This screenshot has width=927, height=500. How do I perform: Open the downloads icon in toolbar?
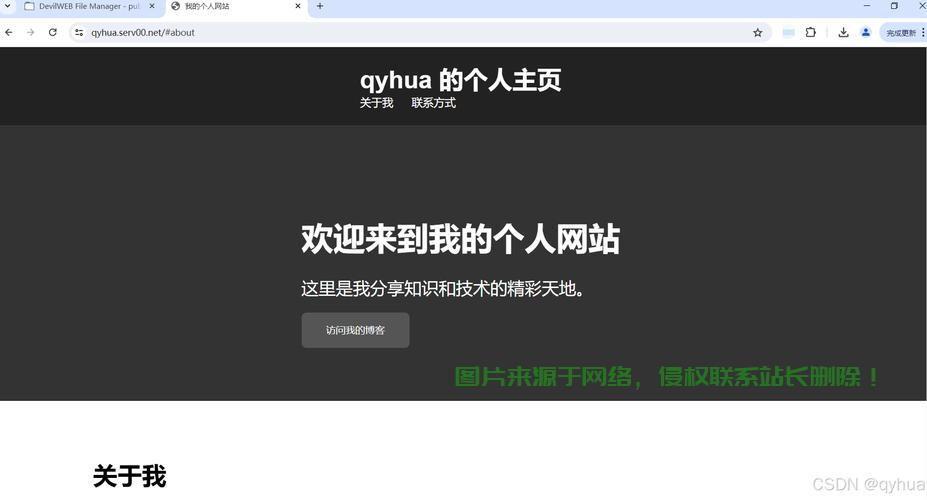[x=843, y=33]
